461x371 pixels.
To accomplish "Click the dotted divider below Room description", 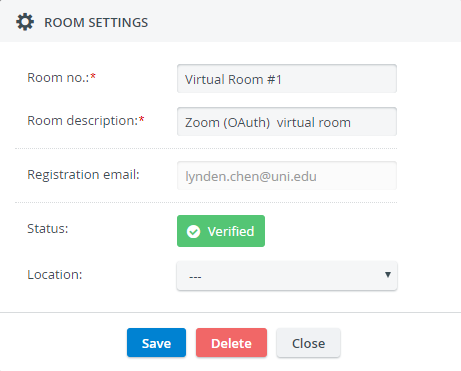I will (206, 148).
